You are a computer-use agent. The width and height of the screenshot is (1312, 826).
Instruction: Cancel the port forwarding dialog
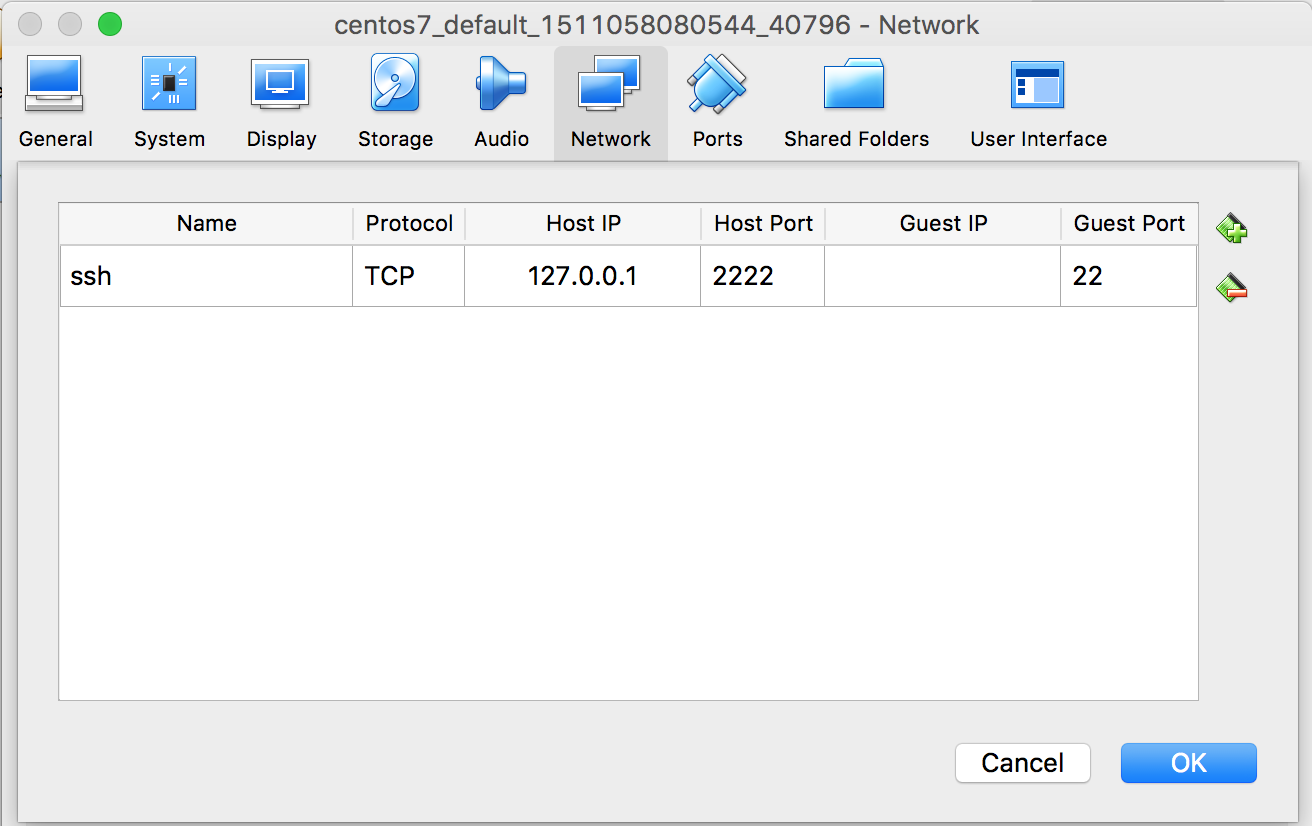point(1022,763)
